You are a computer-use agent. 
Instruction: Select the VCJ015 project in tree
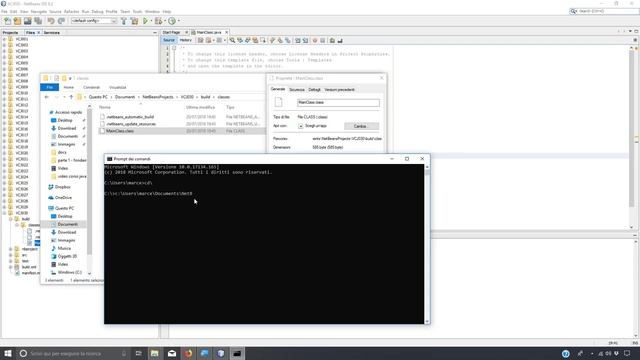tap(22, 123)
